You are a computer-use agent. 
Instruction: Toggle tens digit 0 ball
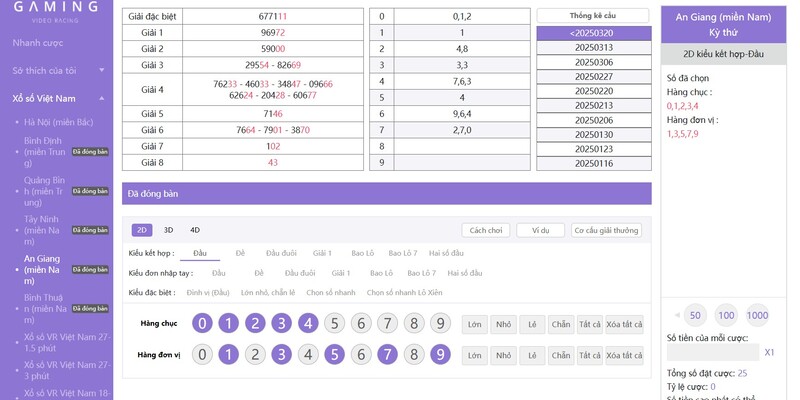[x=202, y=323]
